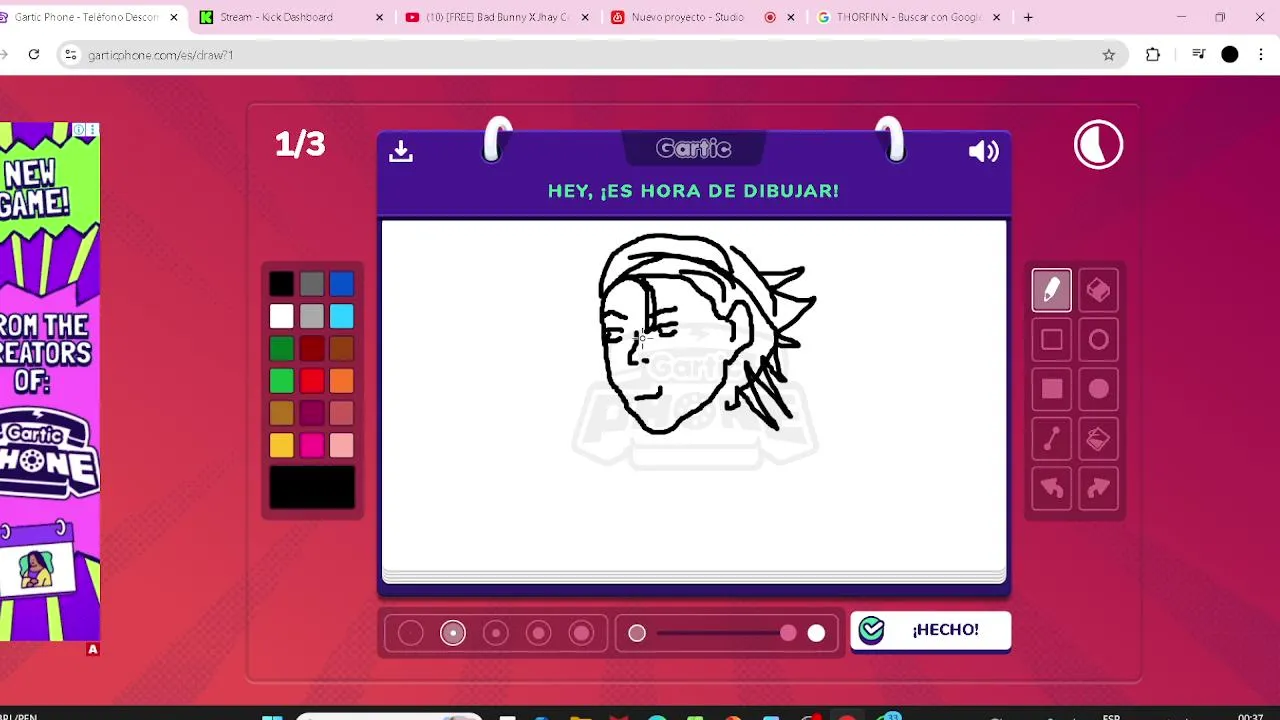Pick the white color swatch
Image resolution: width=1280 pixels, height=720 pixels.
click(x=281, y=317)
